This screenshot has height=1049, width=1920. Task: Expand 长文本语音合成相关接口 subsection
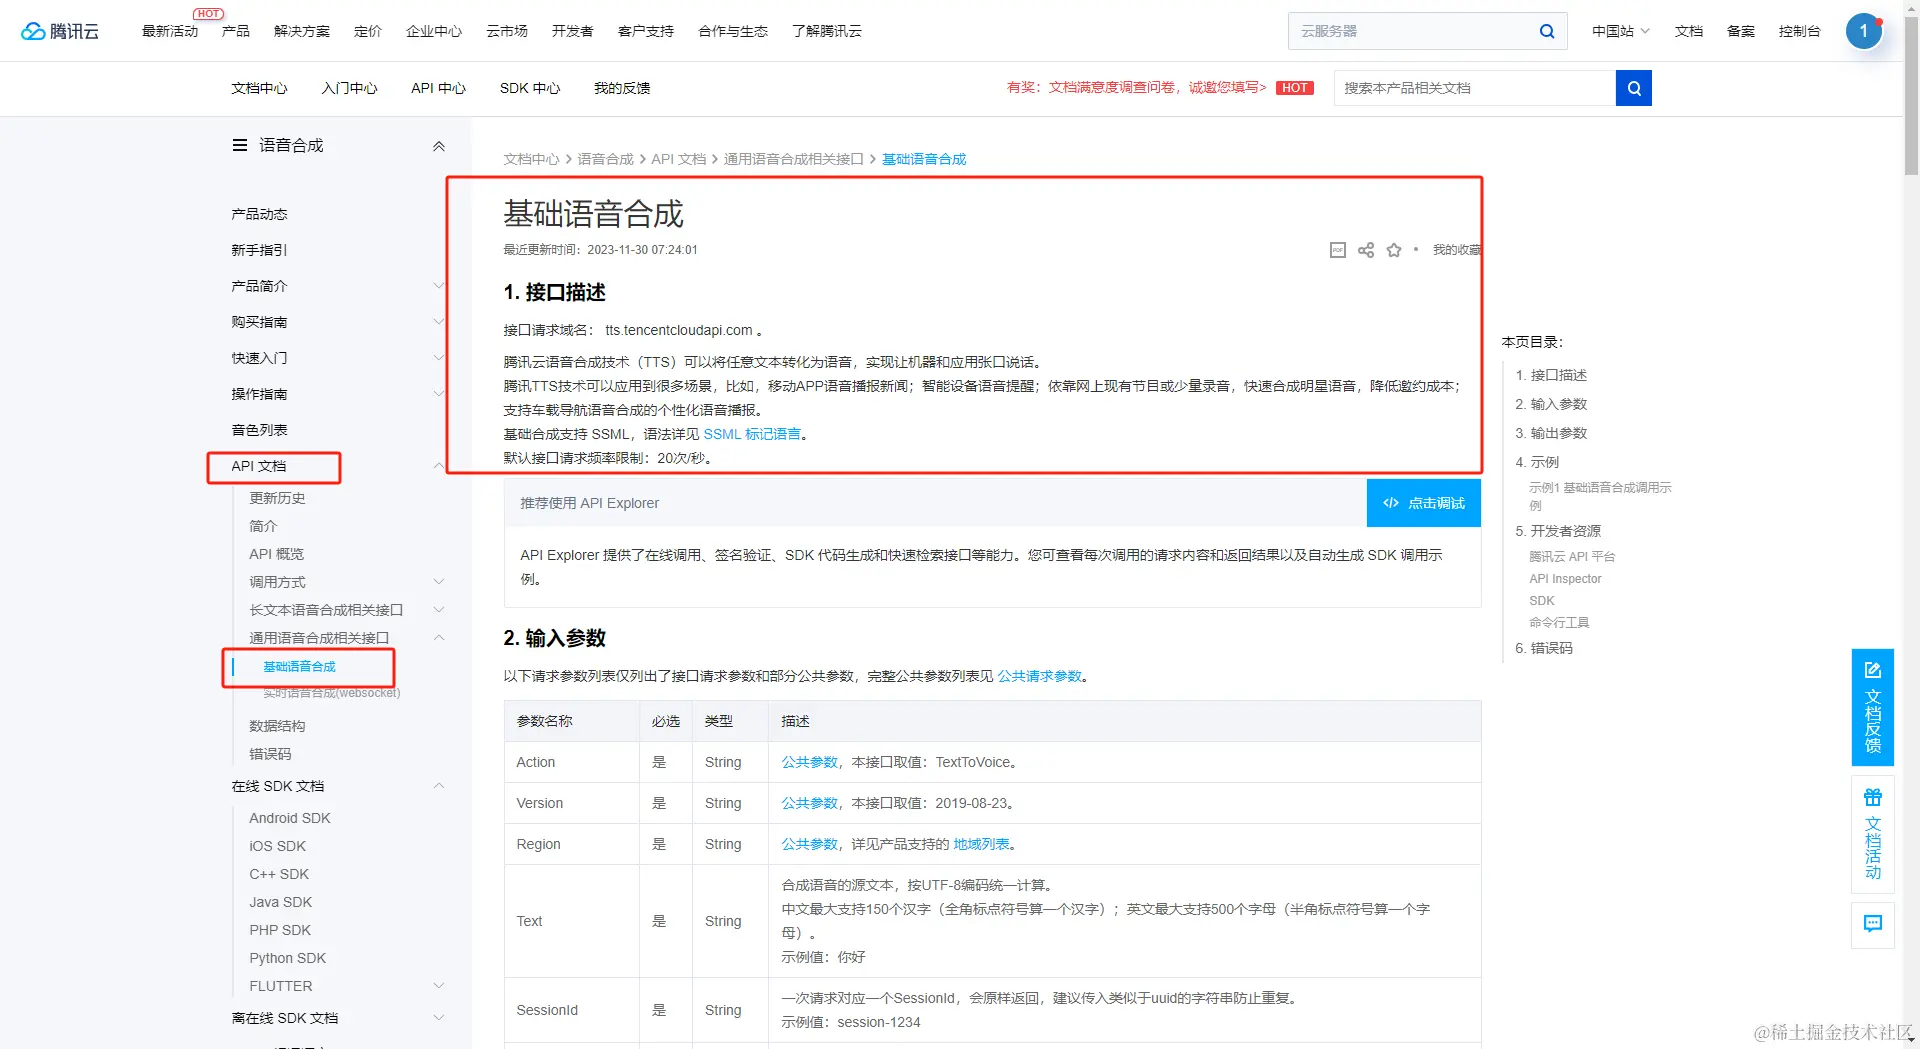point(438,610)
